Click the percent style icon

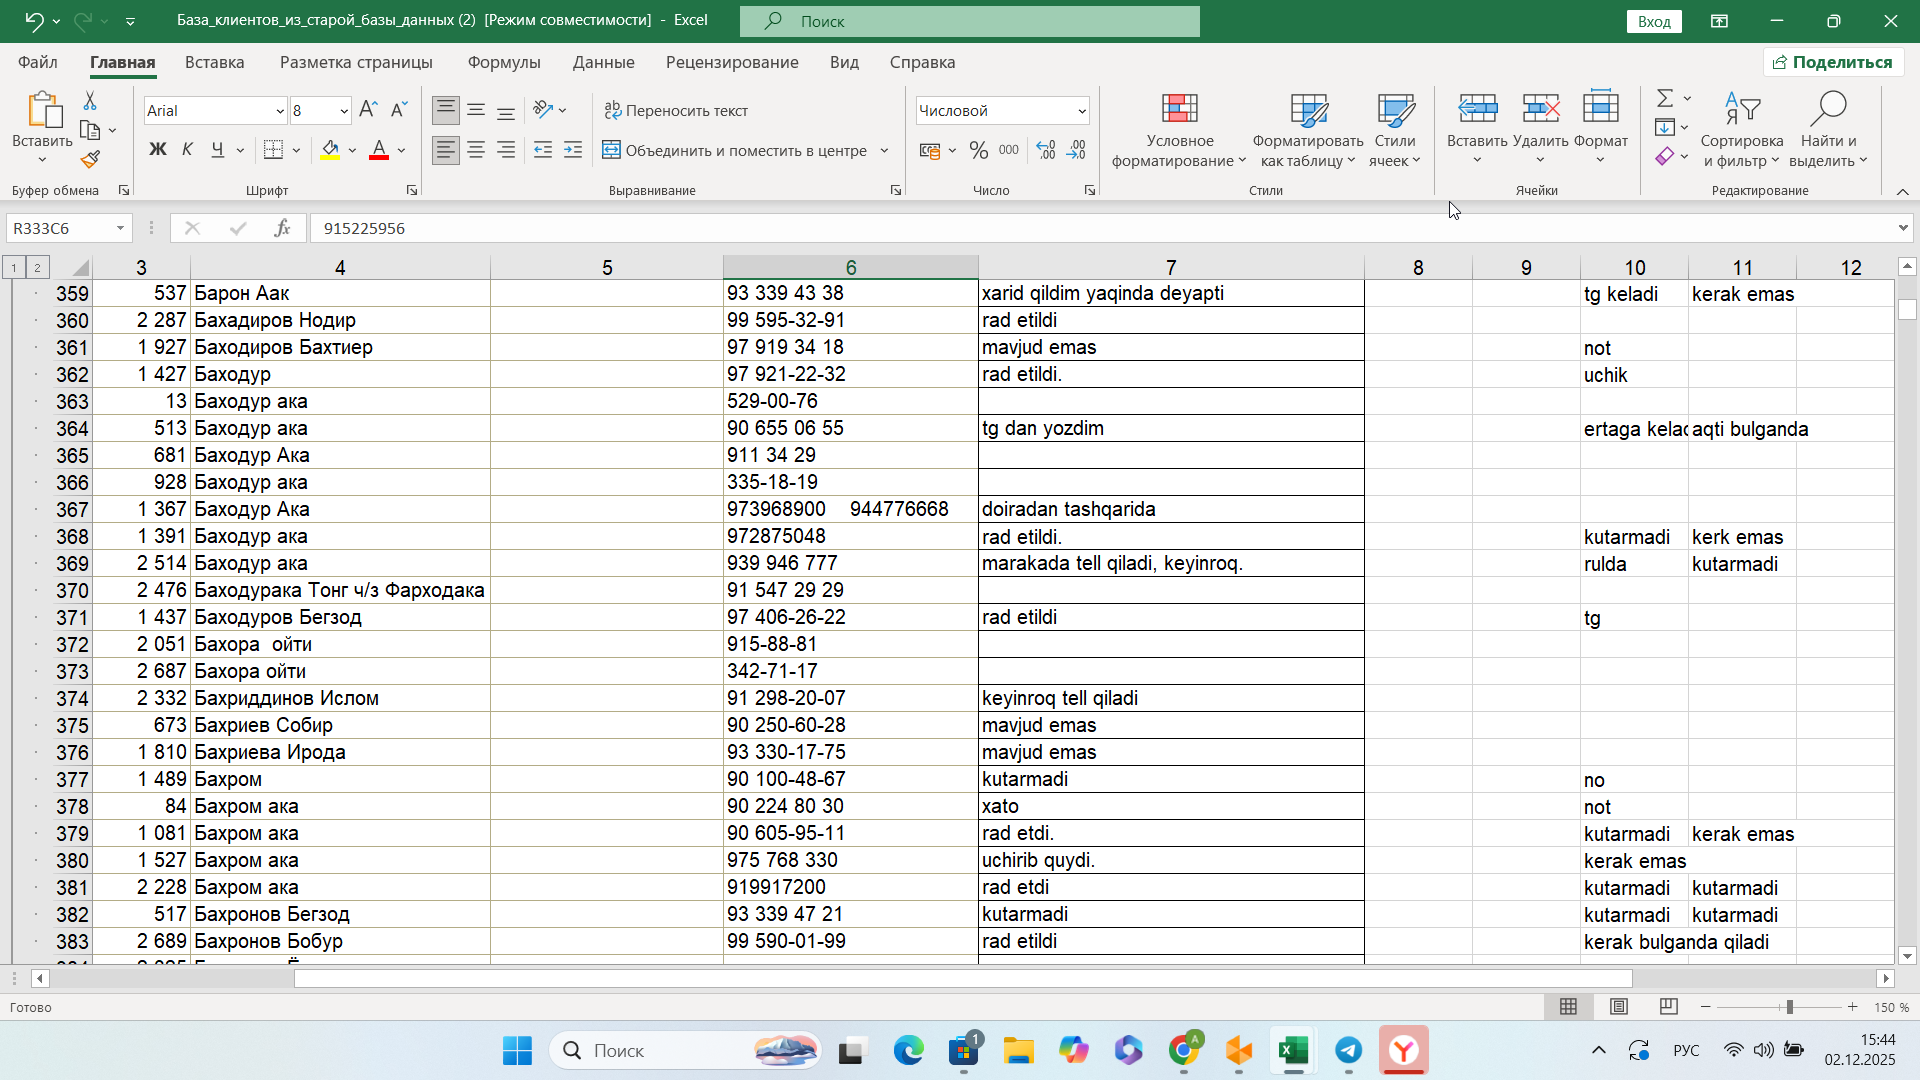978,150
